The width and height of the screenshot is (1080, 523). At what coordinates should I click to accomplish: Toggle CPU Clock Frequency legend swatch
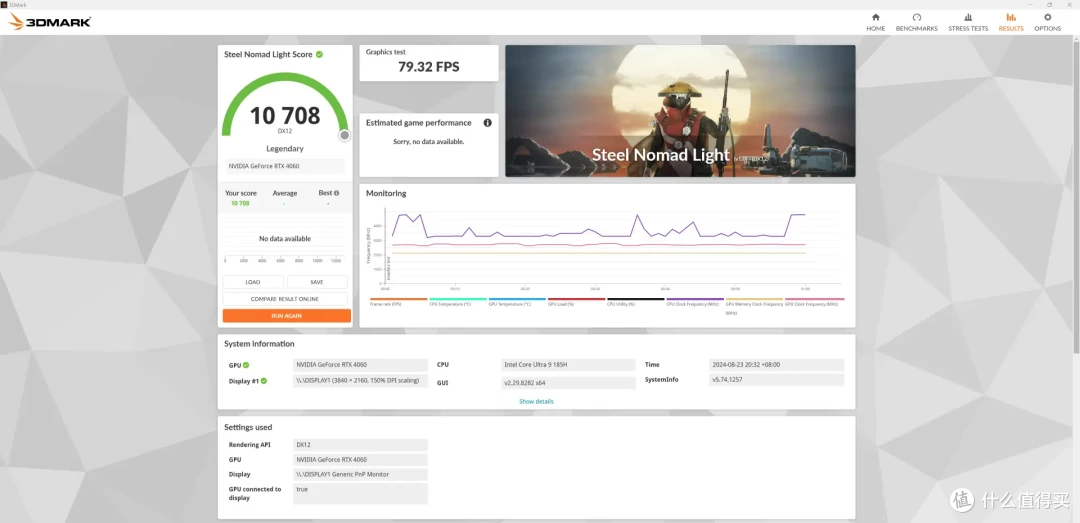[694, 299]
